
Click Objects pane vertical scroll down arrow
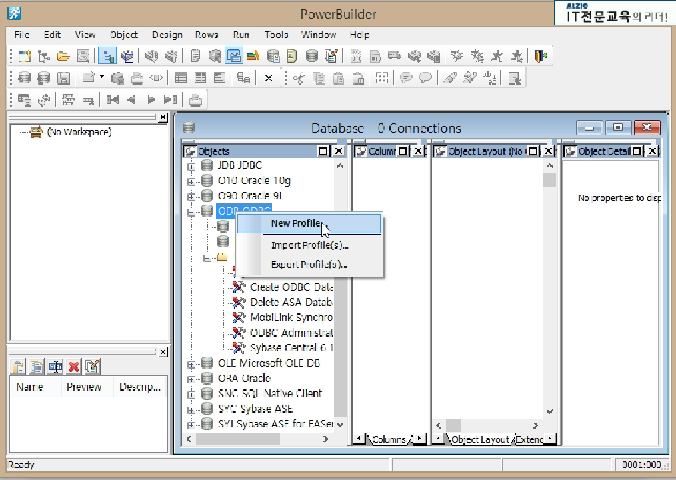point(340,425)
